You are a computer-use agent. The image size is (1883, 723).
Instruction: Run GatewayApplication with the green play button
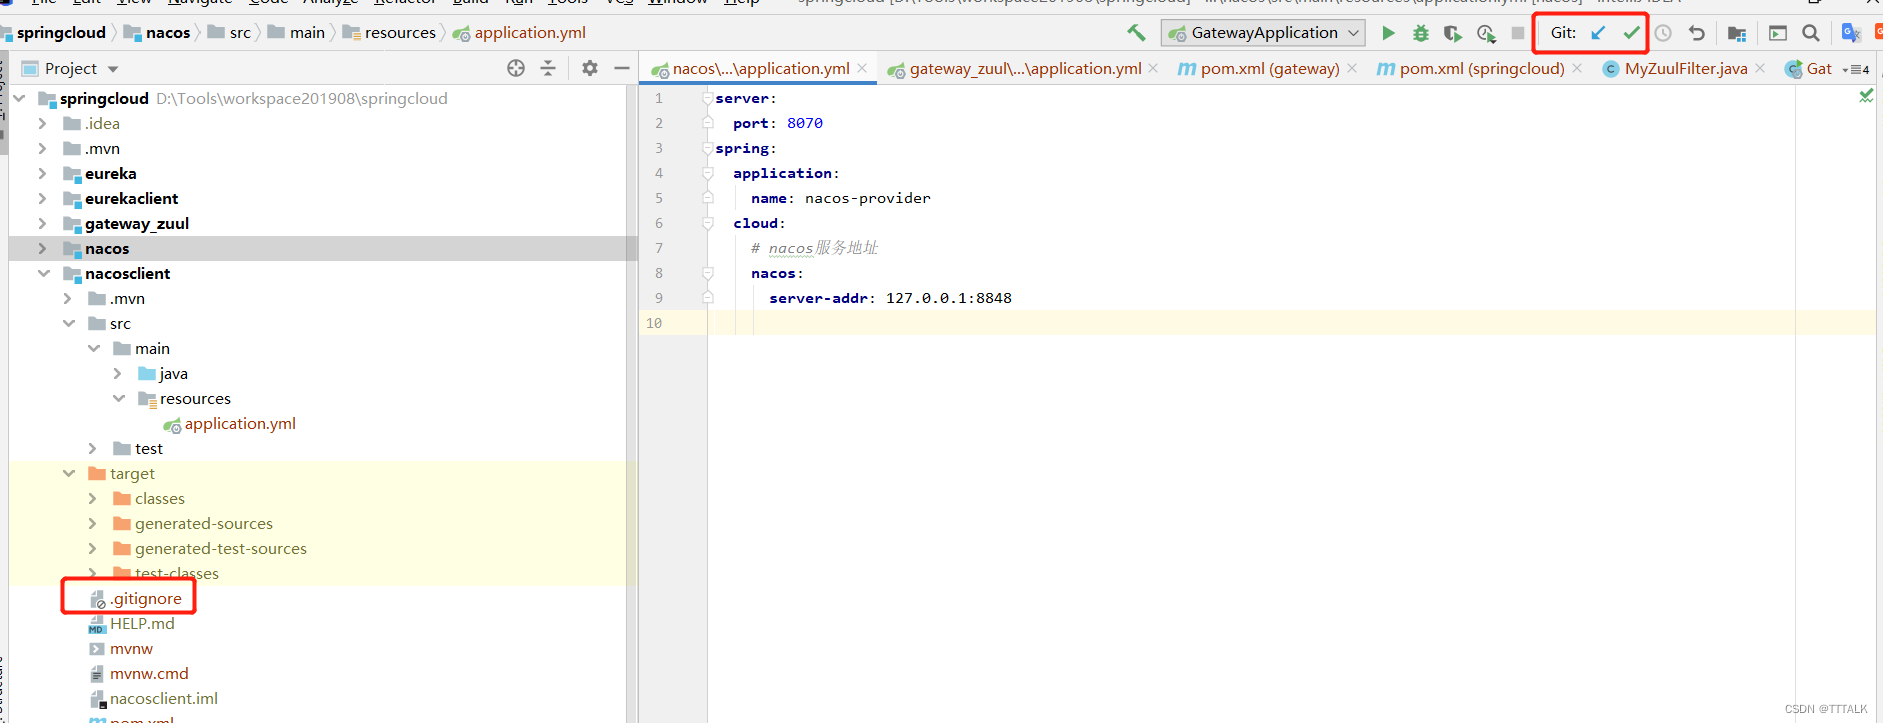click(x=1388, y=33)
